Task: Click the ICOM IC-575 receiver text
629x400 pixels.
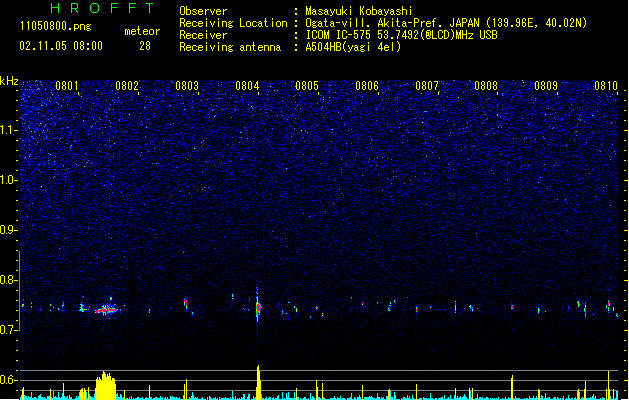Action: (x=402, y=35)
